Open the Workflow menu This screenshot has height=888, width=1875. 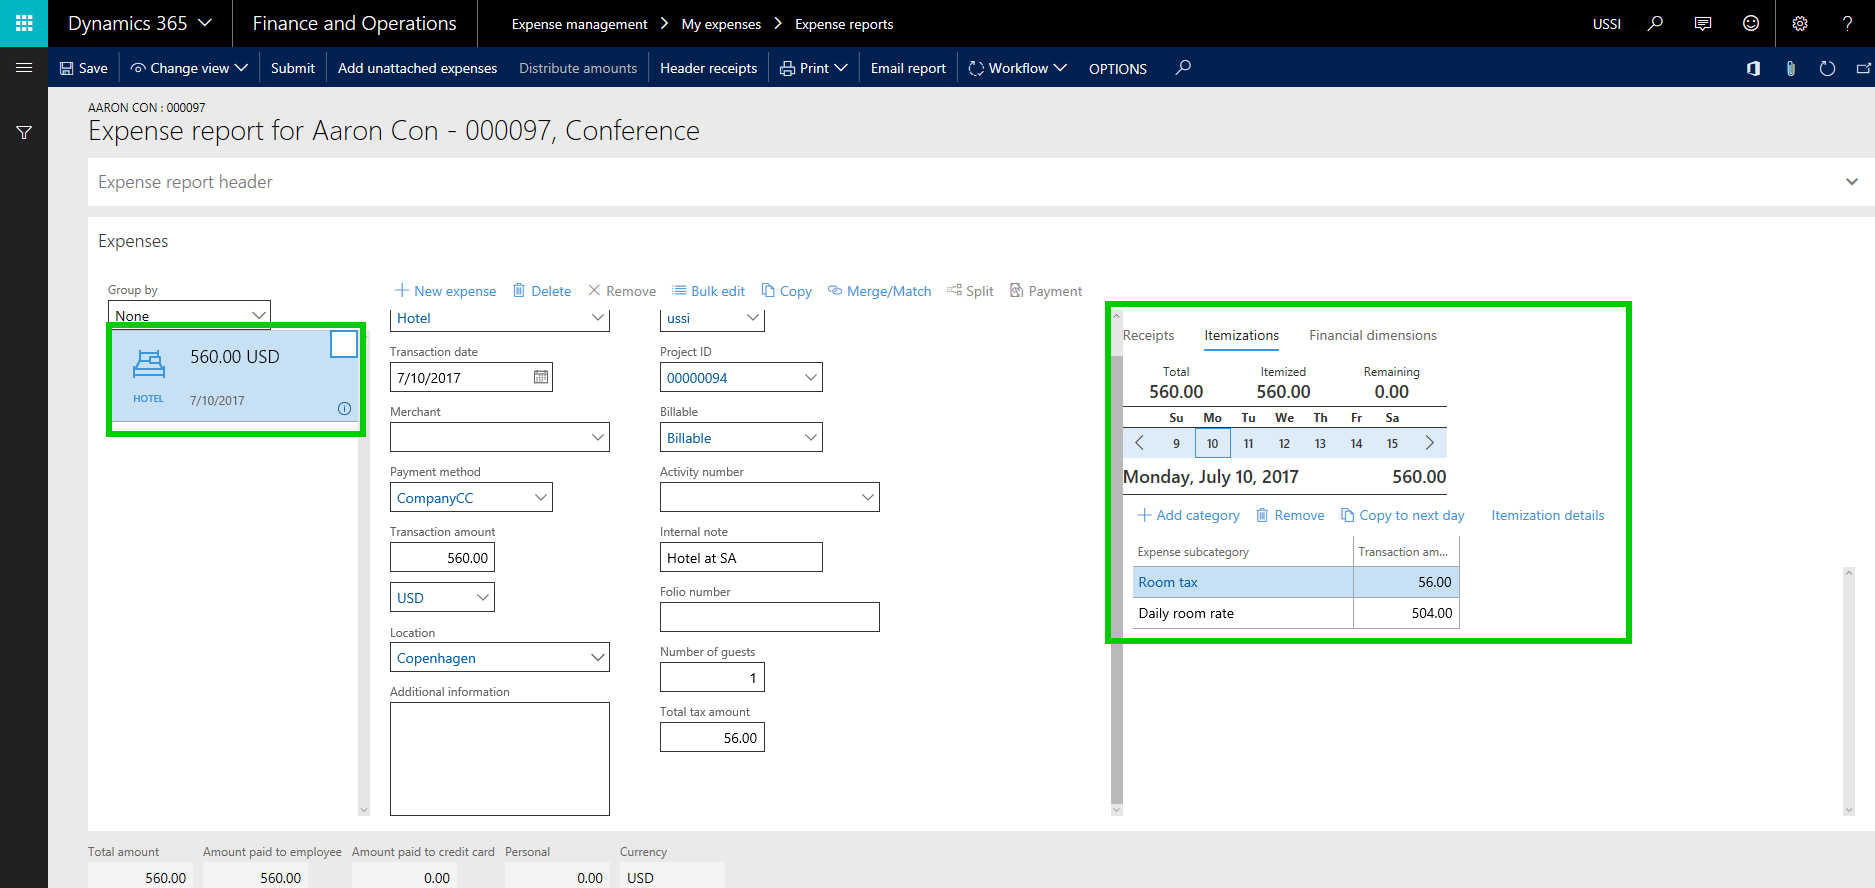click(x=1018, y=68)
